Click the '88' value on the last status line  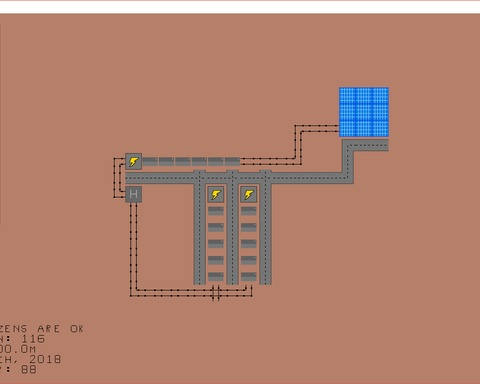pyautogui.click(x=29, y=369)
